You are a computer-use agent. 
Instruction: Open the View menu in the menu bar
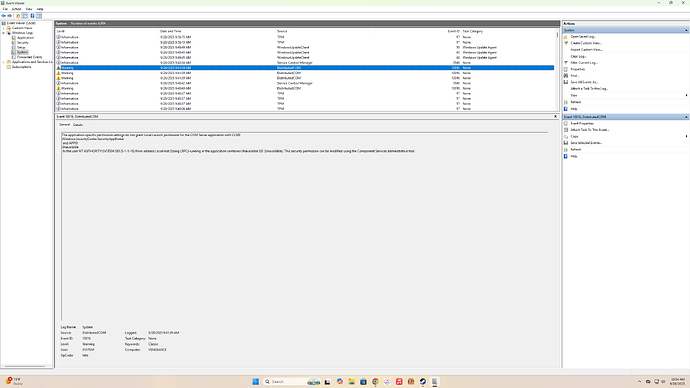[x=29, y=9]
